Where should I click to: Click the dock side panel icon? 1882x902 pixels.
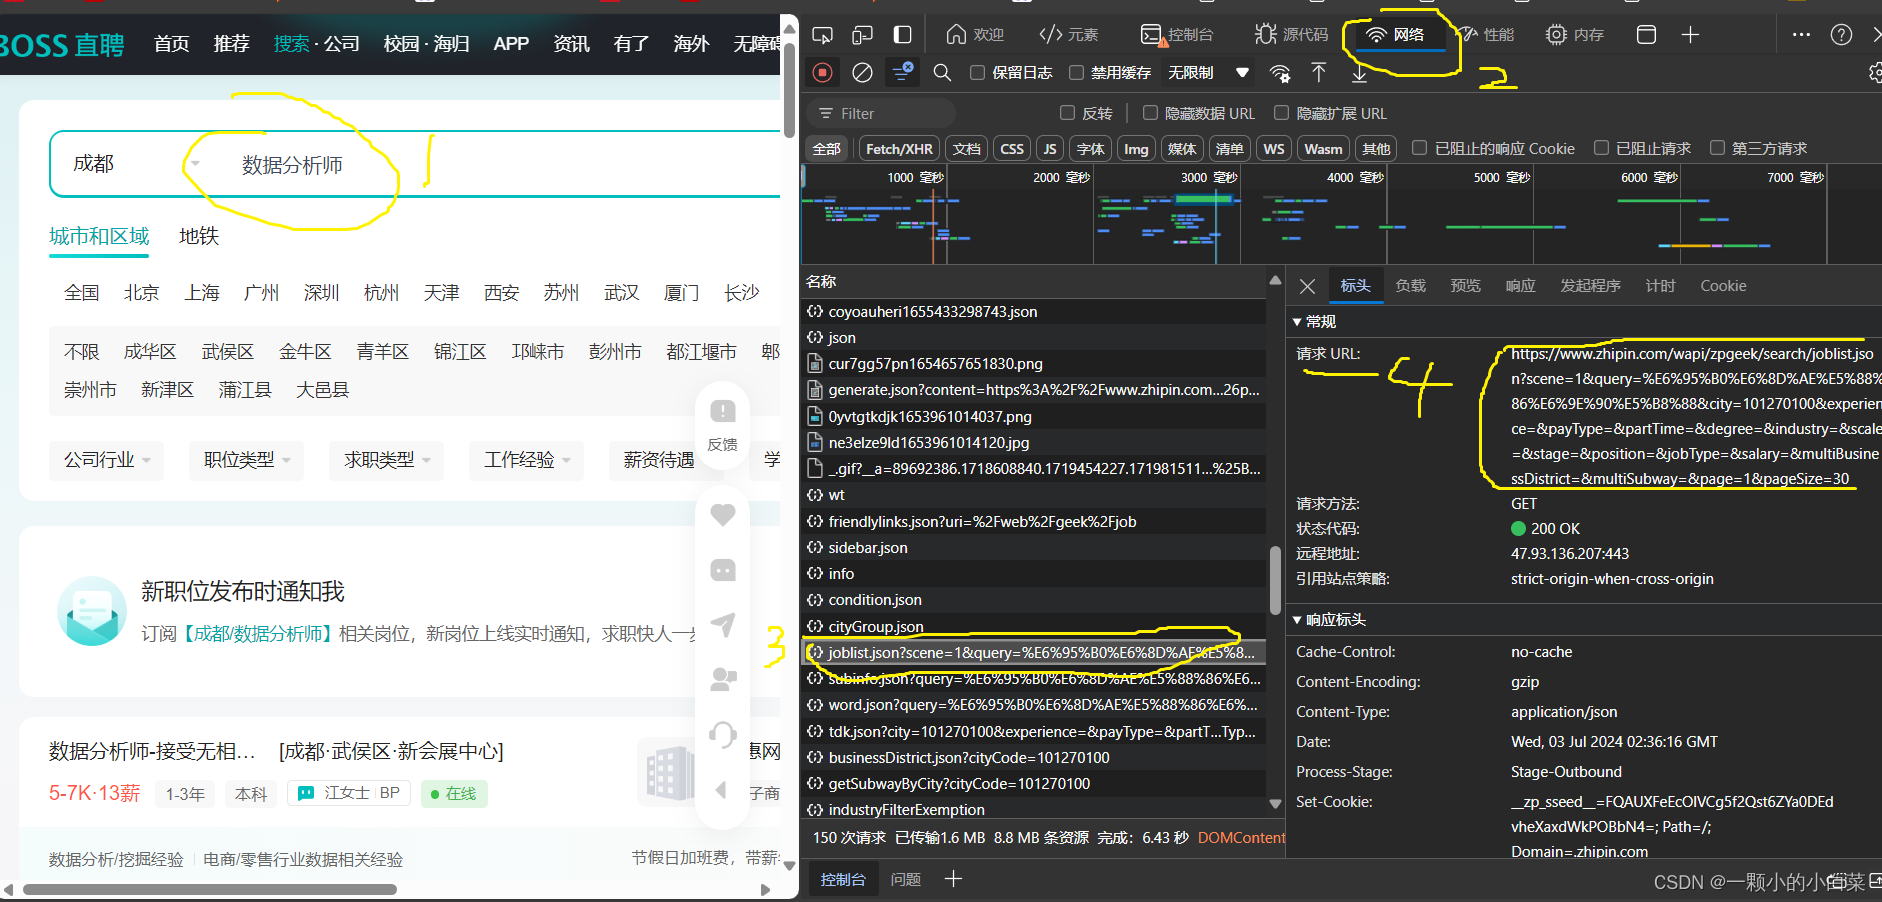[902, 35]
